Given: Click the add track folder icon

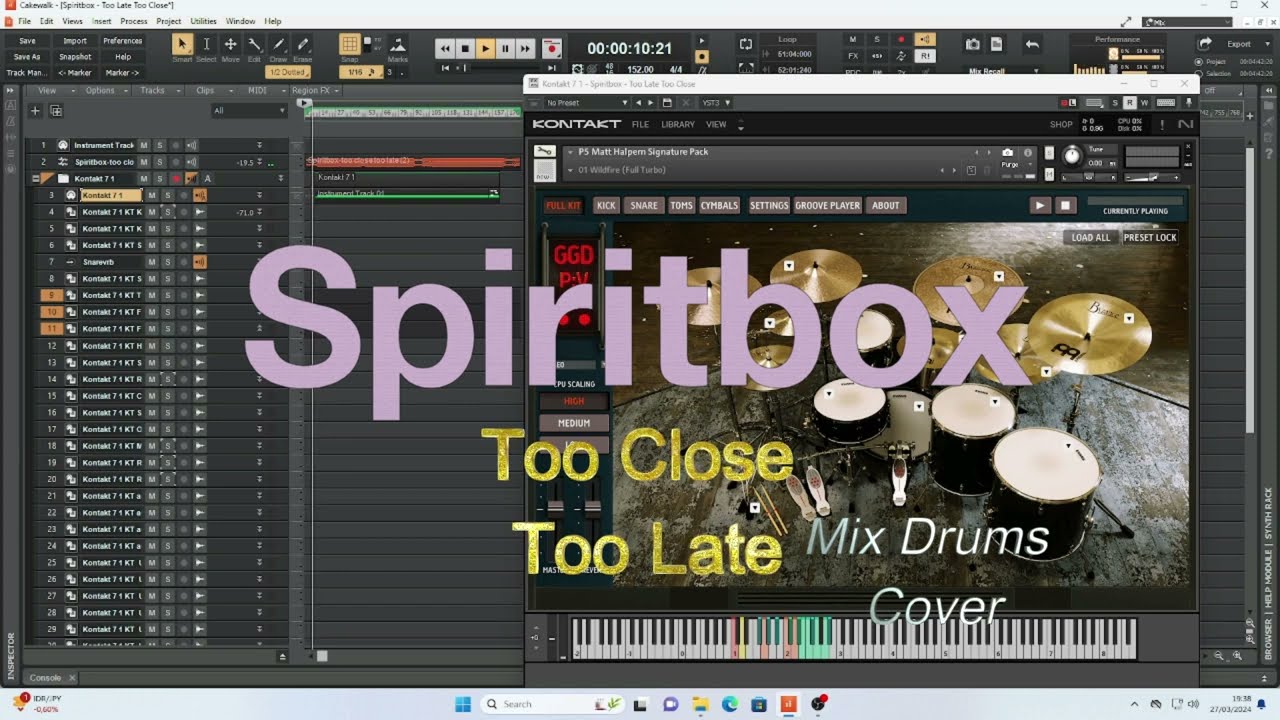Looking at the screenshot, I should (x=56, y=111).
